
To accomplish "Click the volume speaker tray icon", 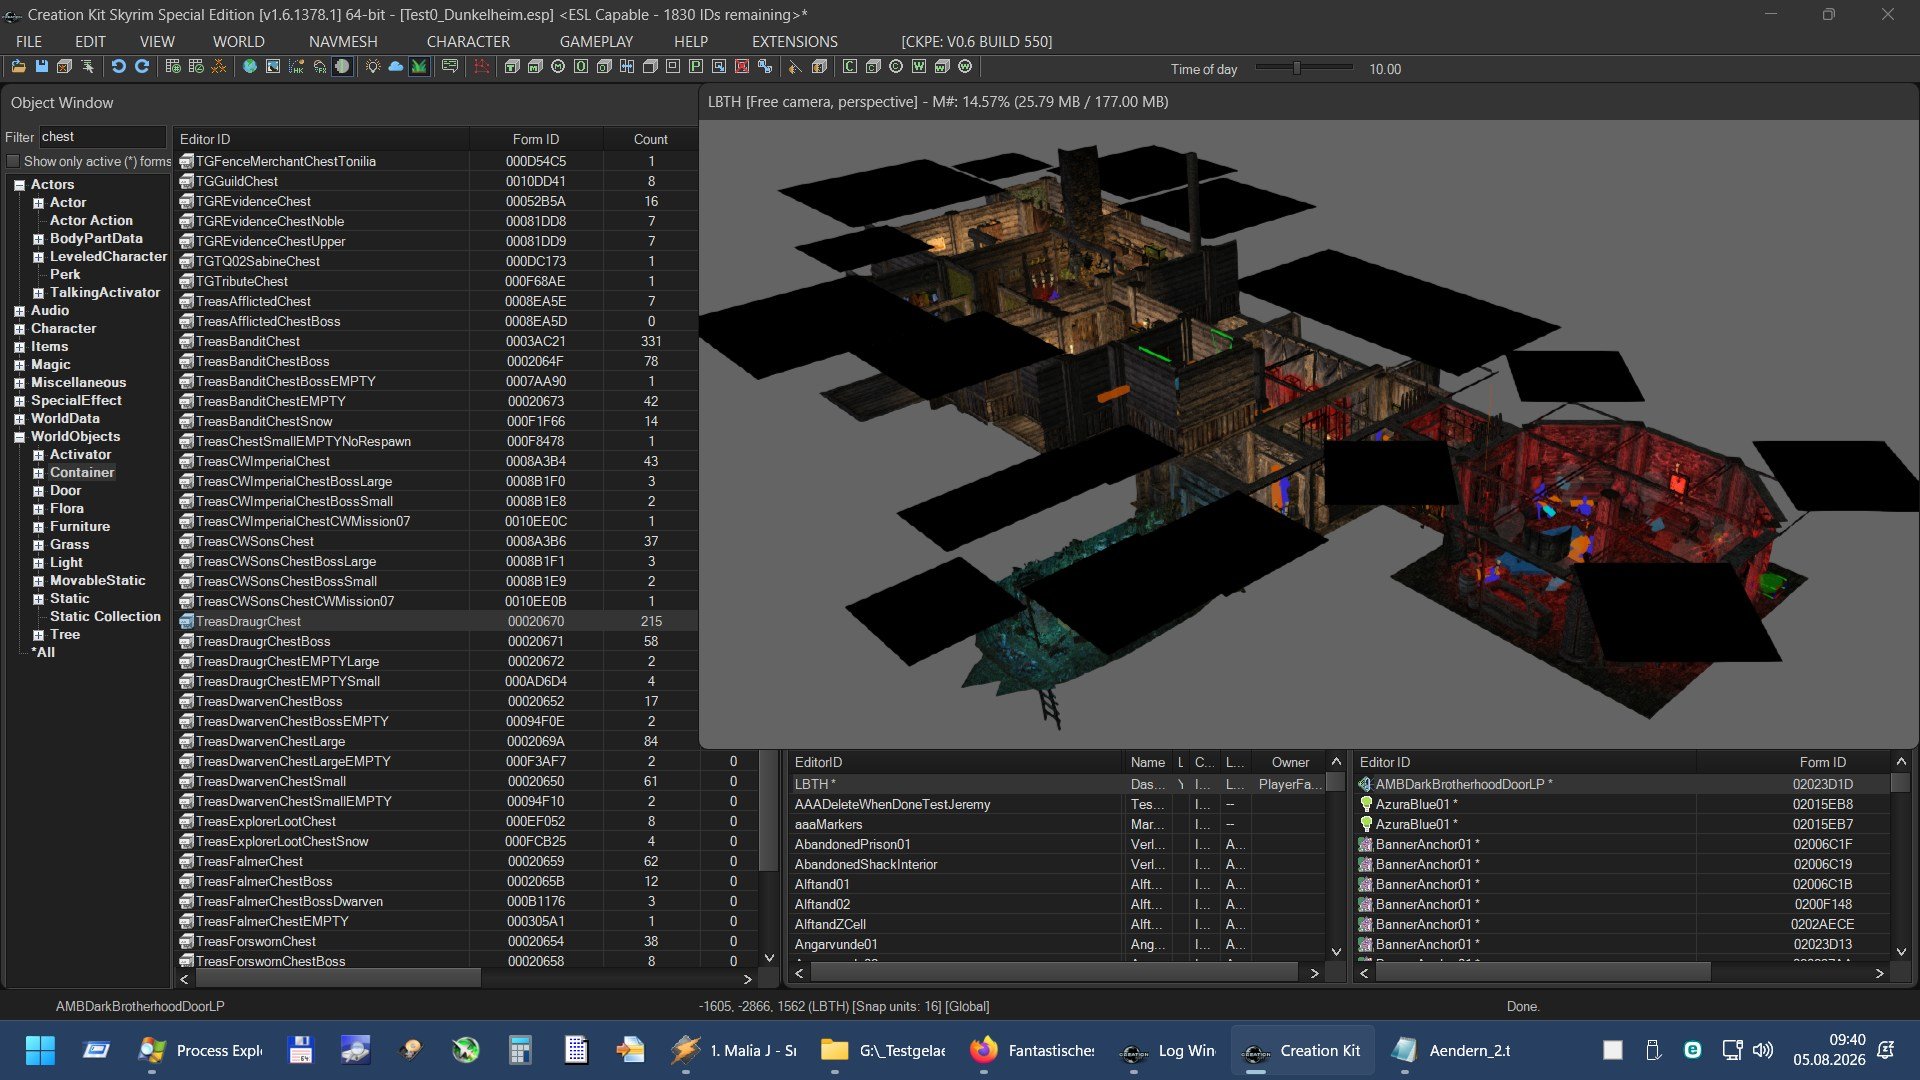I will [1763, 1050].
